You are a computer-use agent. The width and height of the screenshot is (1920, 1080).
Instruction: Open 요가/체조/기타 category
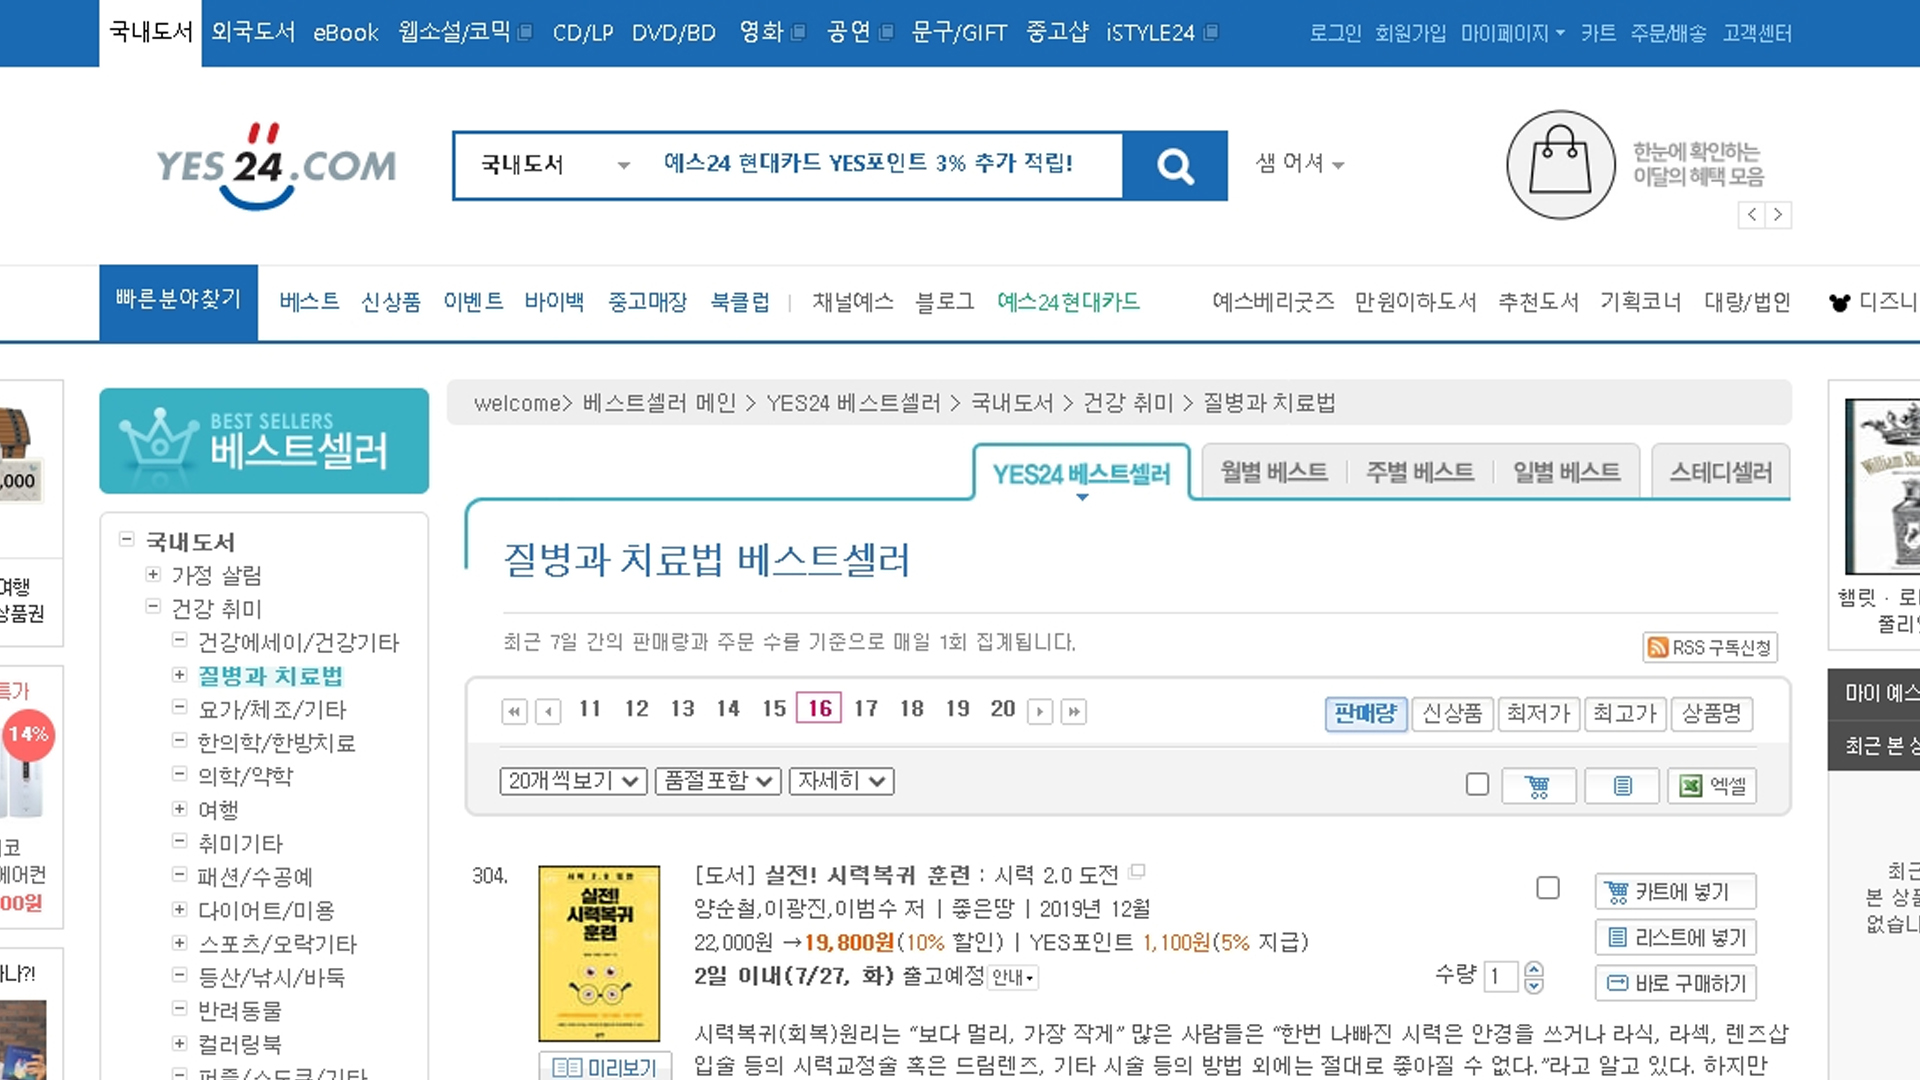pyautogui.click(x=272, y=709)
